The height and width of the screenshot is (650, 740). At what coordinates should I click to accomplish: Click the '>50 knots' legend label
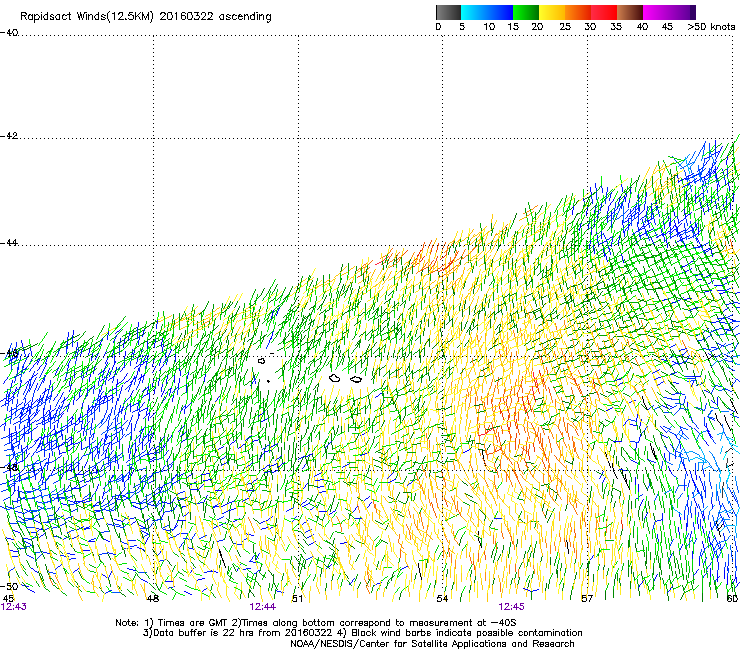pos(711,27)
